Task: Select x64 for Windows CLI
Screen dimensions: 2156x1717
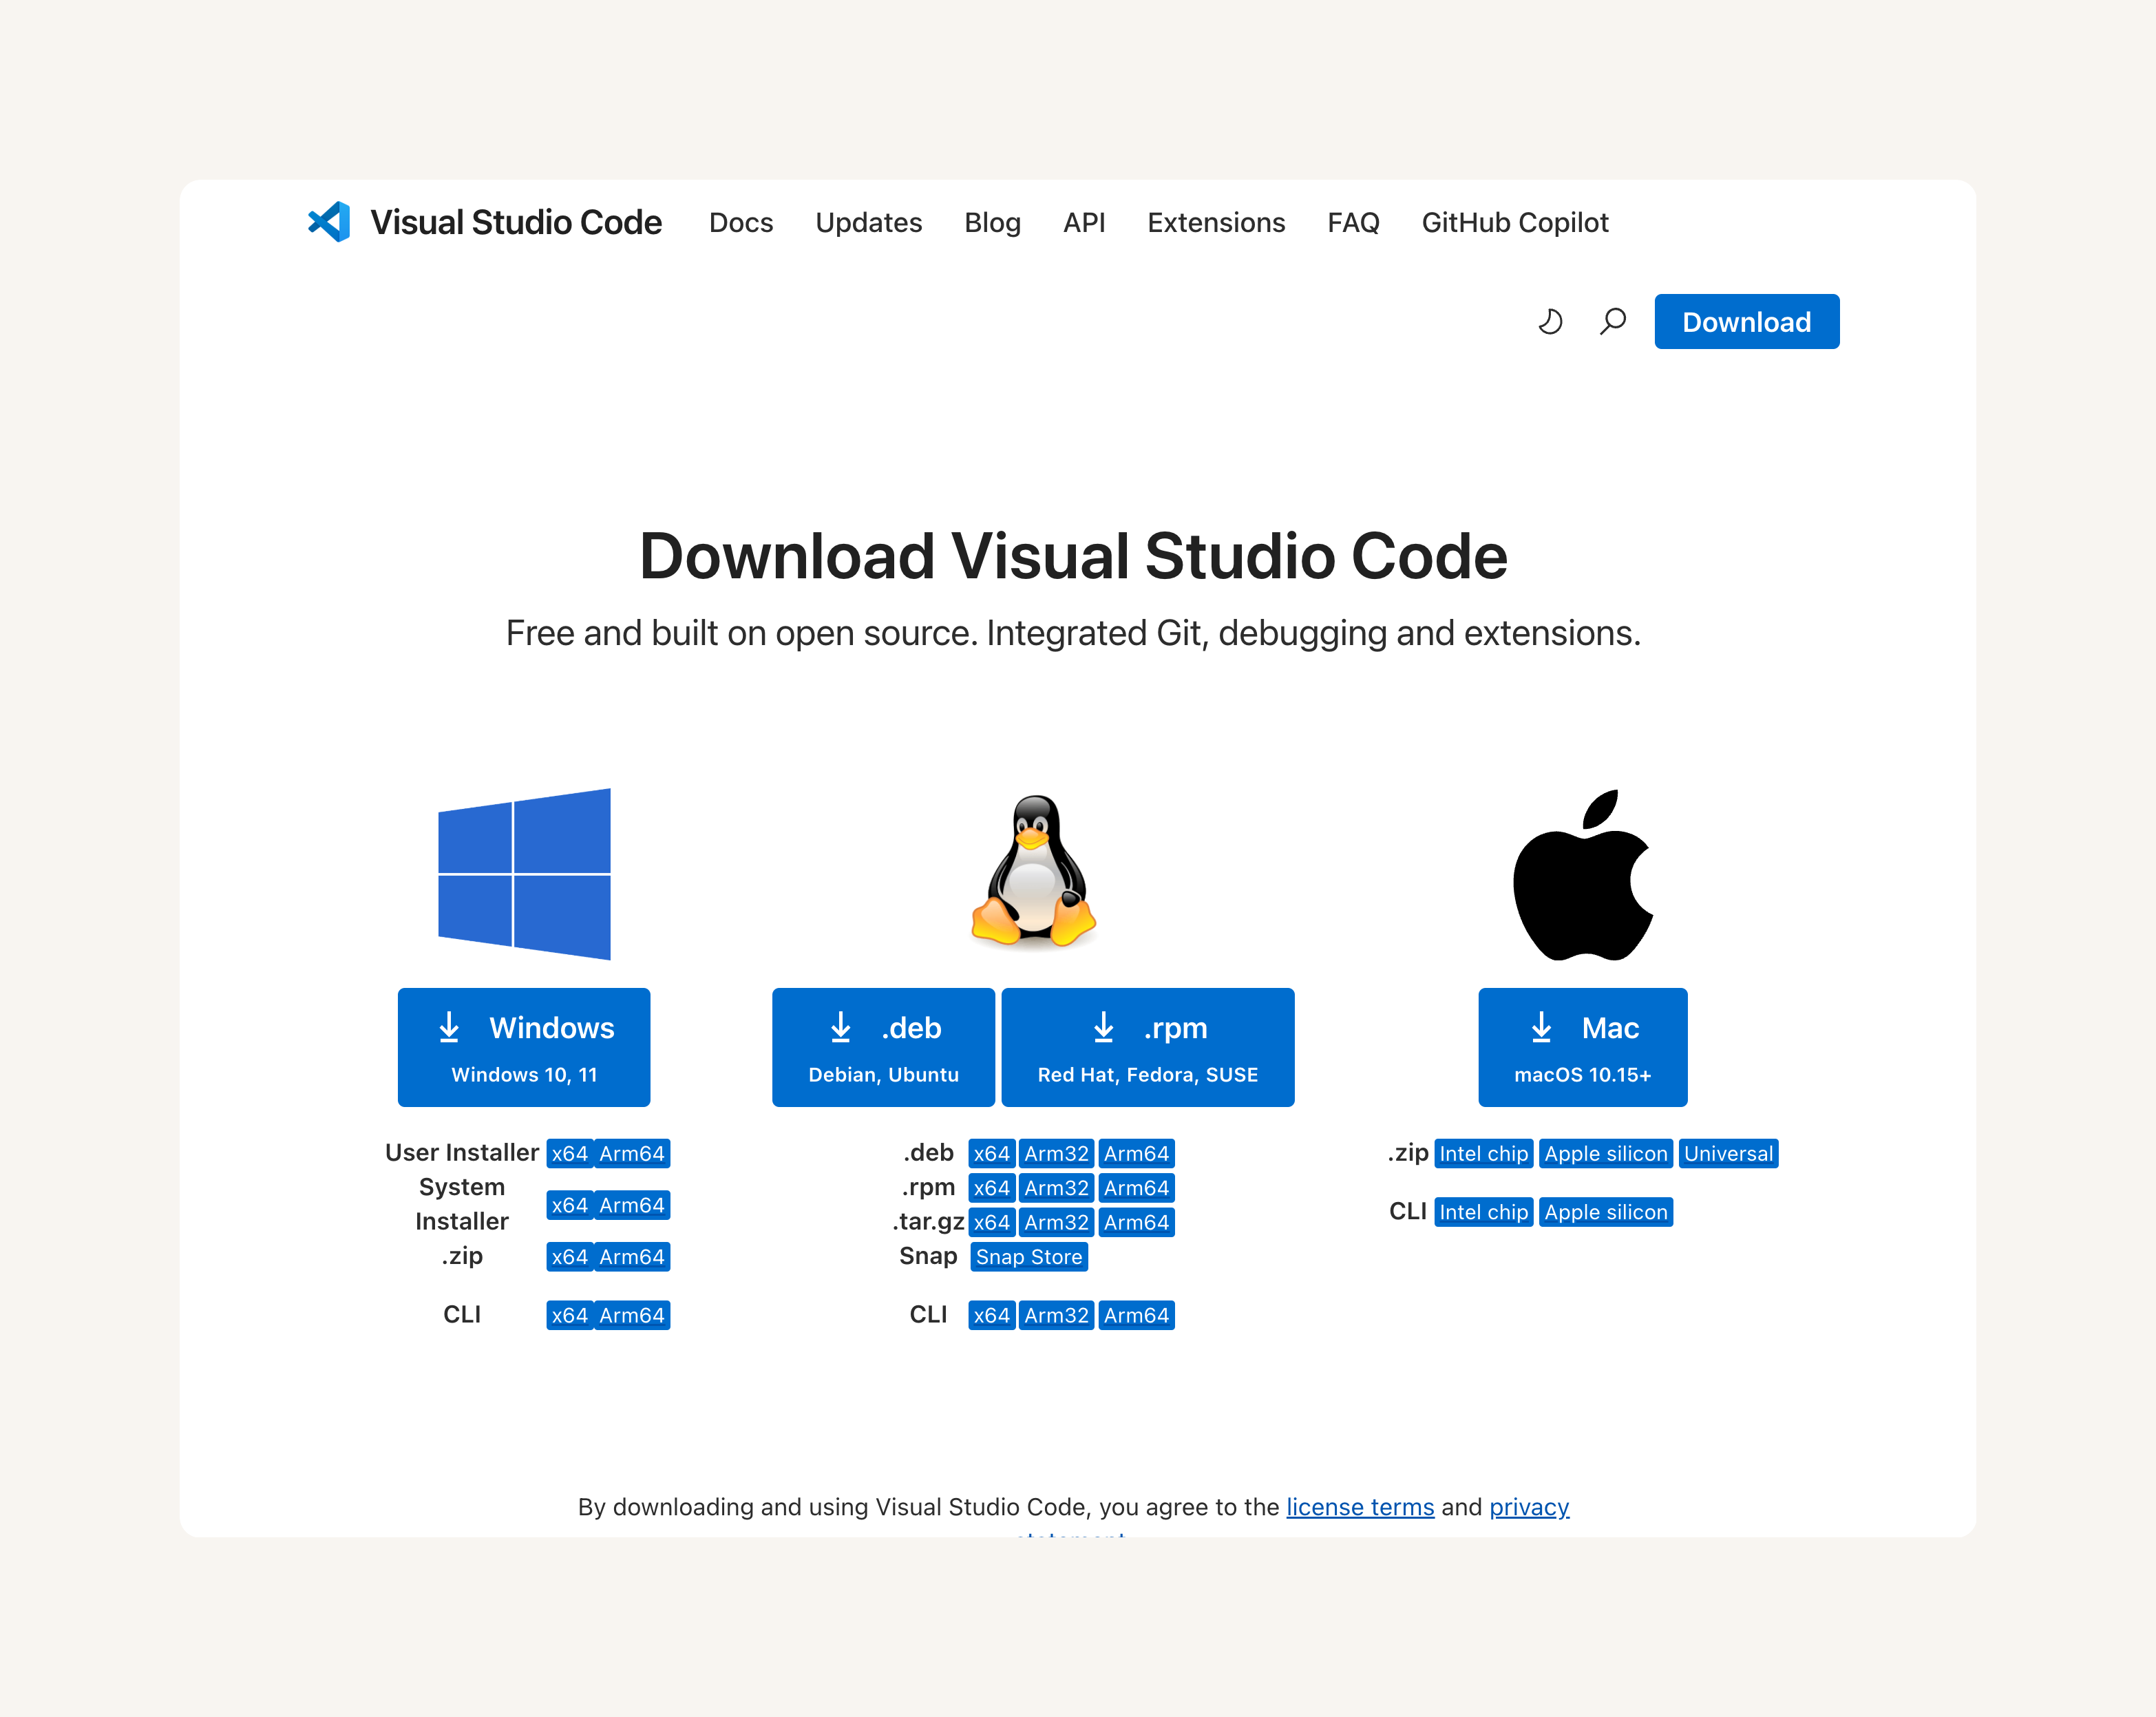Action: pos(570,1315)
